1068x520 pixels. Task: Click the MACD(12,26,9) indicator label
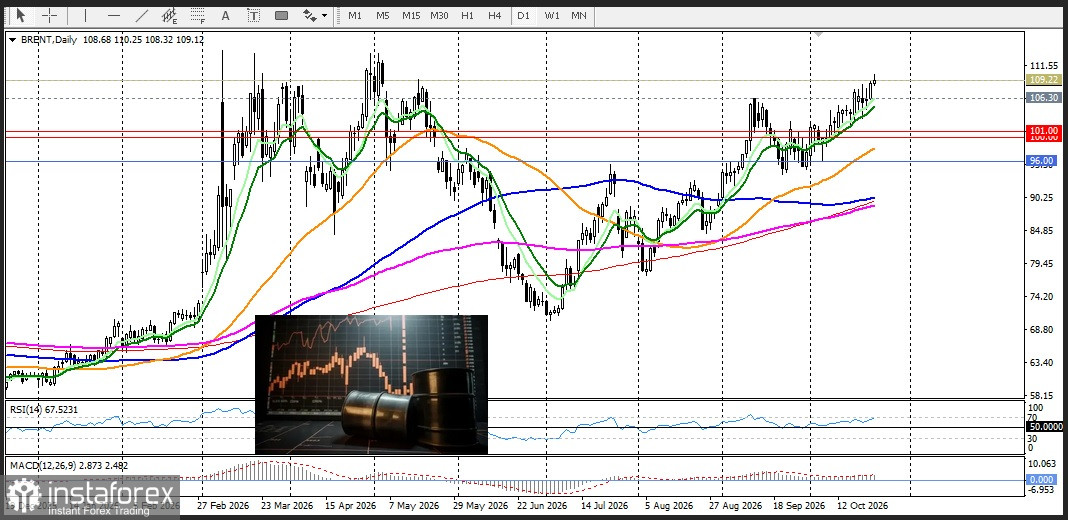tap(68, 465)
